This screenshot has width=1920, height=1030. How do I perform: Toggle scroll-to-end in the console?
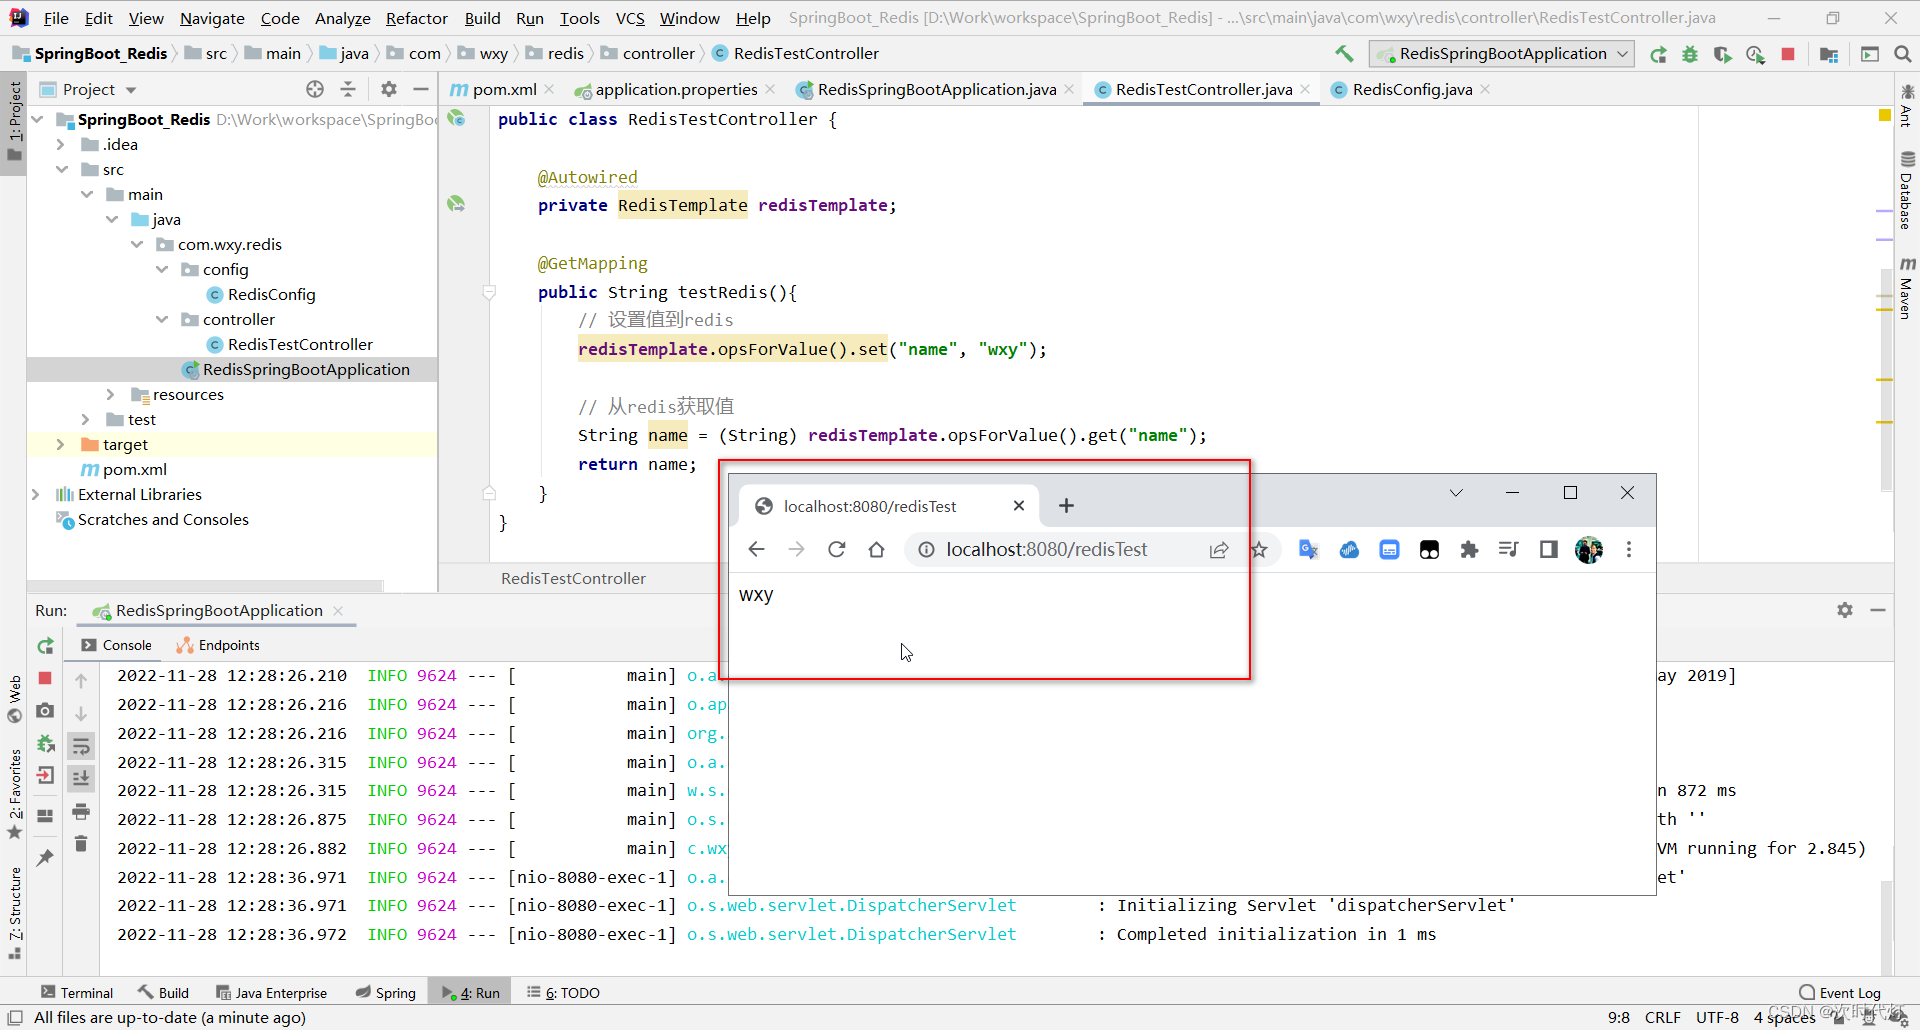click(81, 777)
